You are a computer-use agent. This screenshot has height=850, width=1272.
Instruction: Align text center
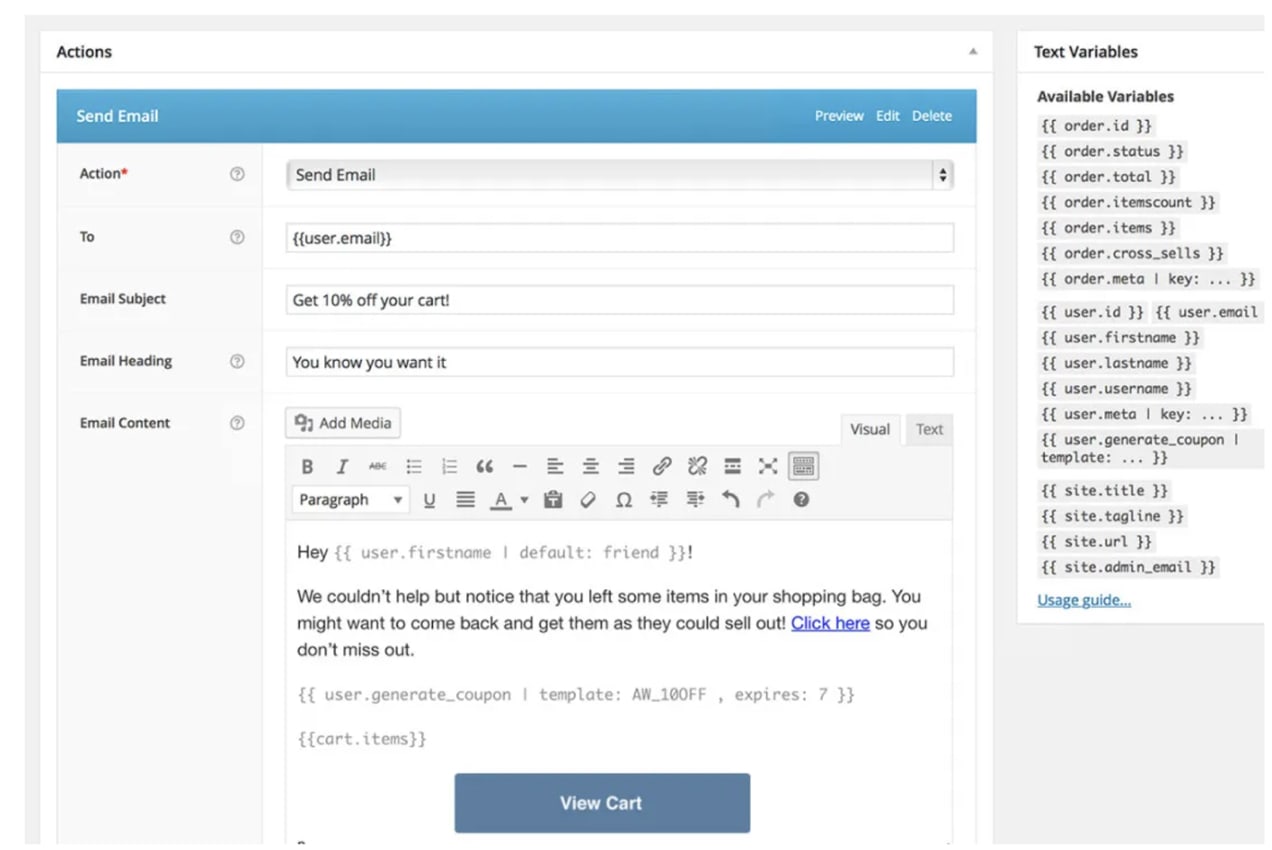tap(591, 467)
